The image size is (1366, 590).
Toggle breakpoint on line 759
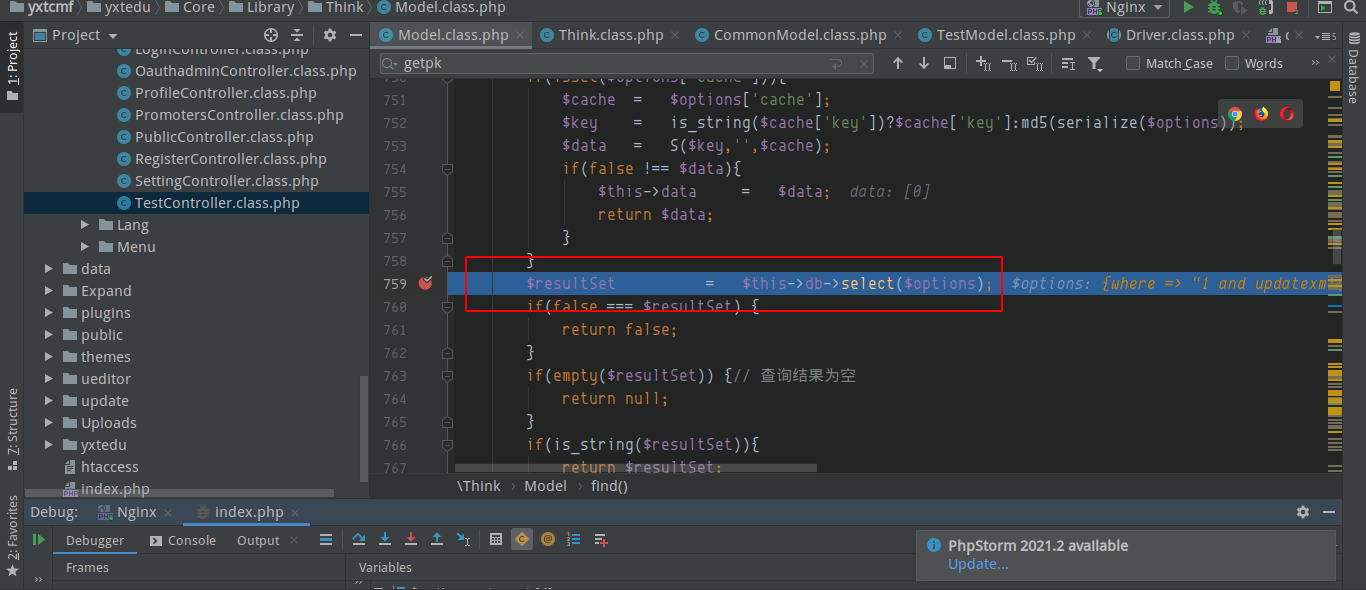point(426,283)
